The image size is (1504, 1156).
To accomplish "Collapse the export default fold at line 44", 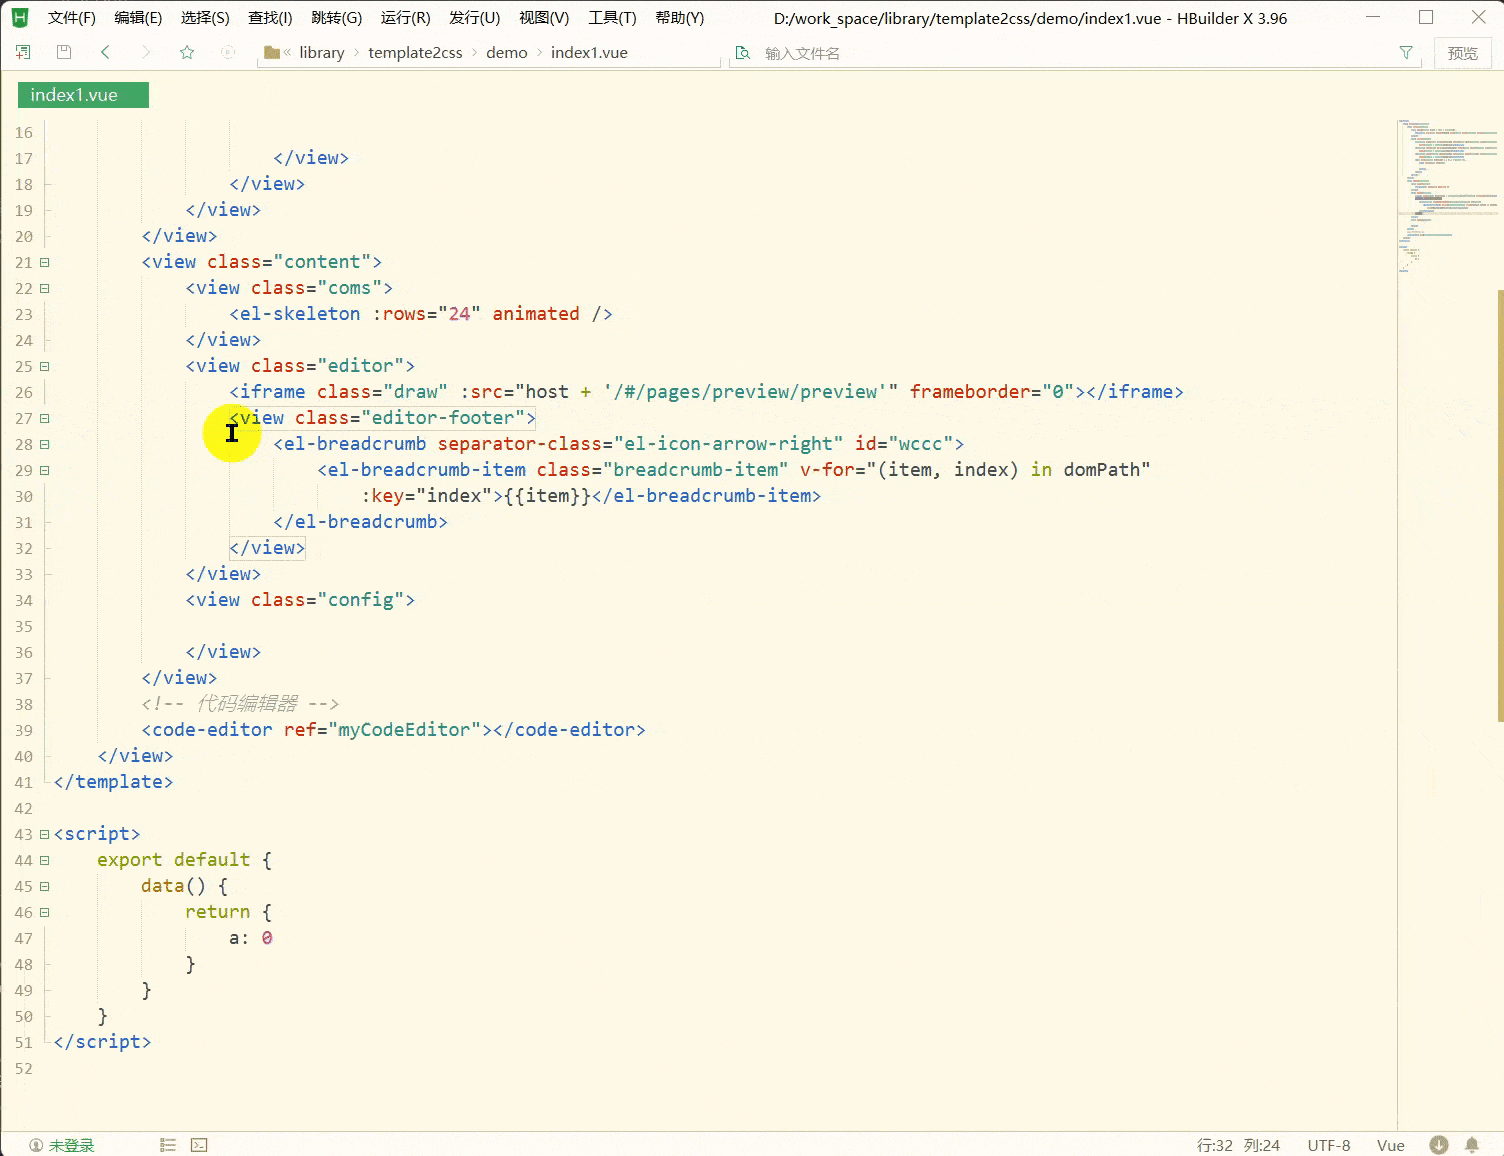I will point(44,860).
